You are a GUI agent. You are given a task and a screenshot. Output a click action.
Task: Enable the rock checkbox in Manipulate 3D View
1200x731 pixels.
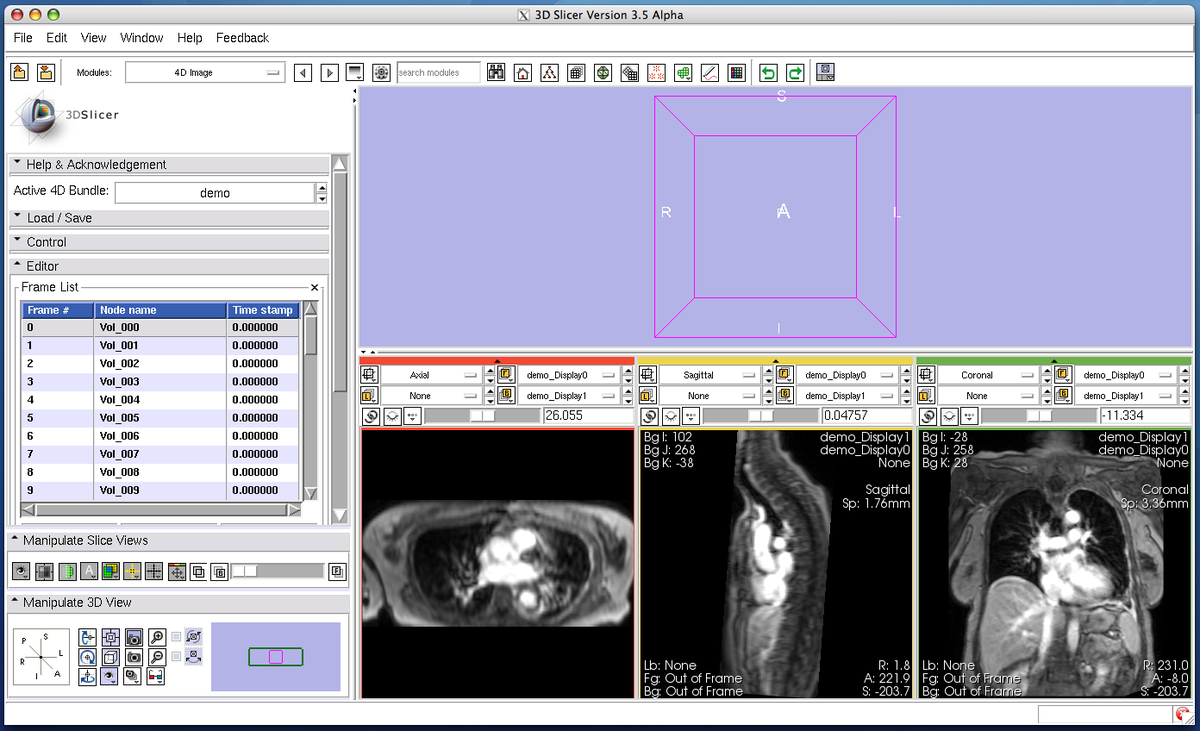coord(176,656)
